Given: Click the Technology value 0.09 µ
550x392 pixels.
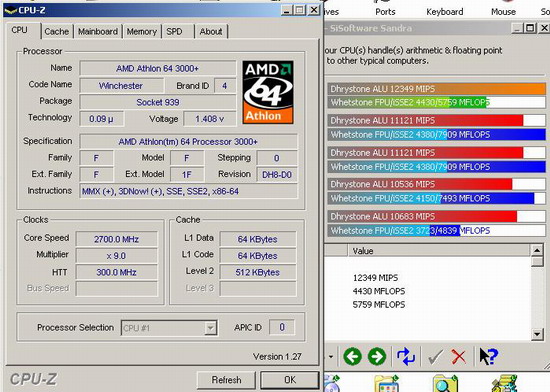Looking at the screenshot, I should [x=101, y=119].
